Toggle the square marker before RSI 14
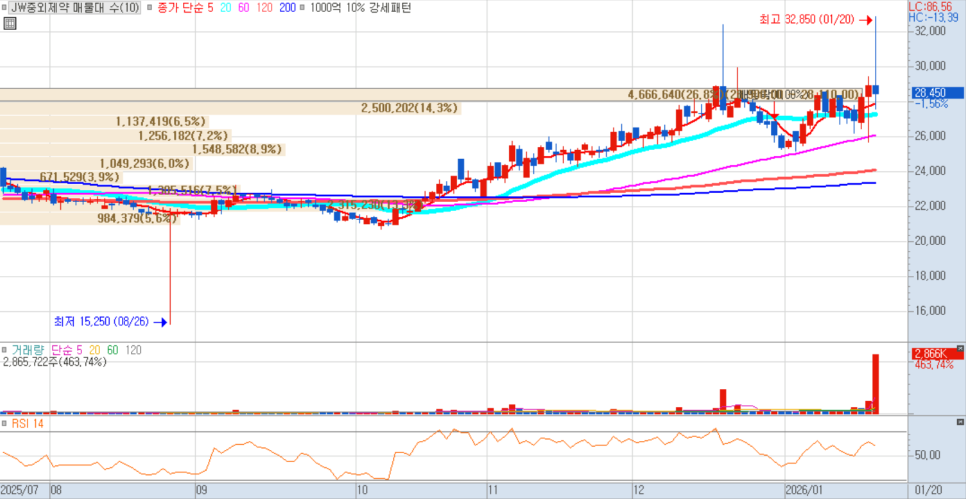Screen dimensions: 966x499 [4, 424]
